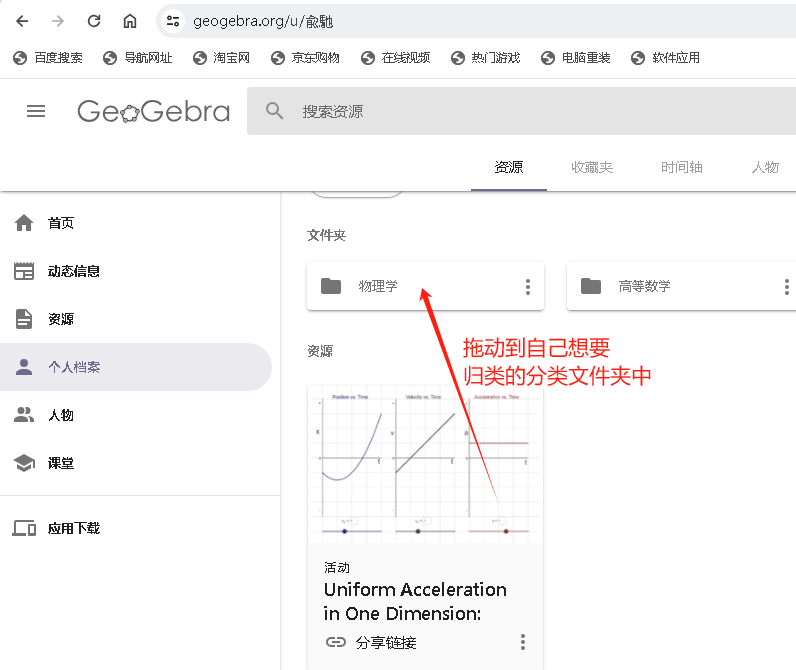The height and width of the screenshot is (670, 796).
Task: Click the home icon beside 首页
Action: (x=24, y=223)
